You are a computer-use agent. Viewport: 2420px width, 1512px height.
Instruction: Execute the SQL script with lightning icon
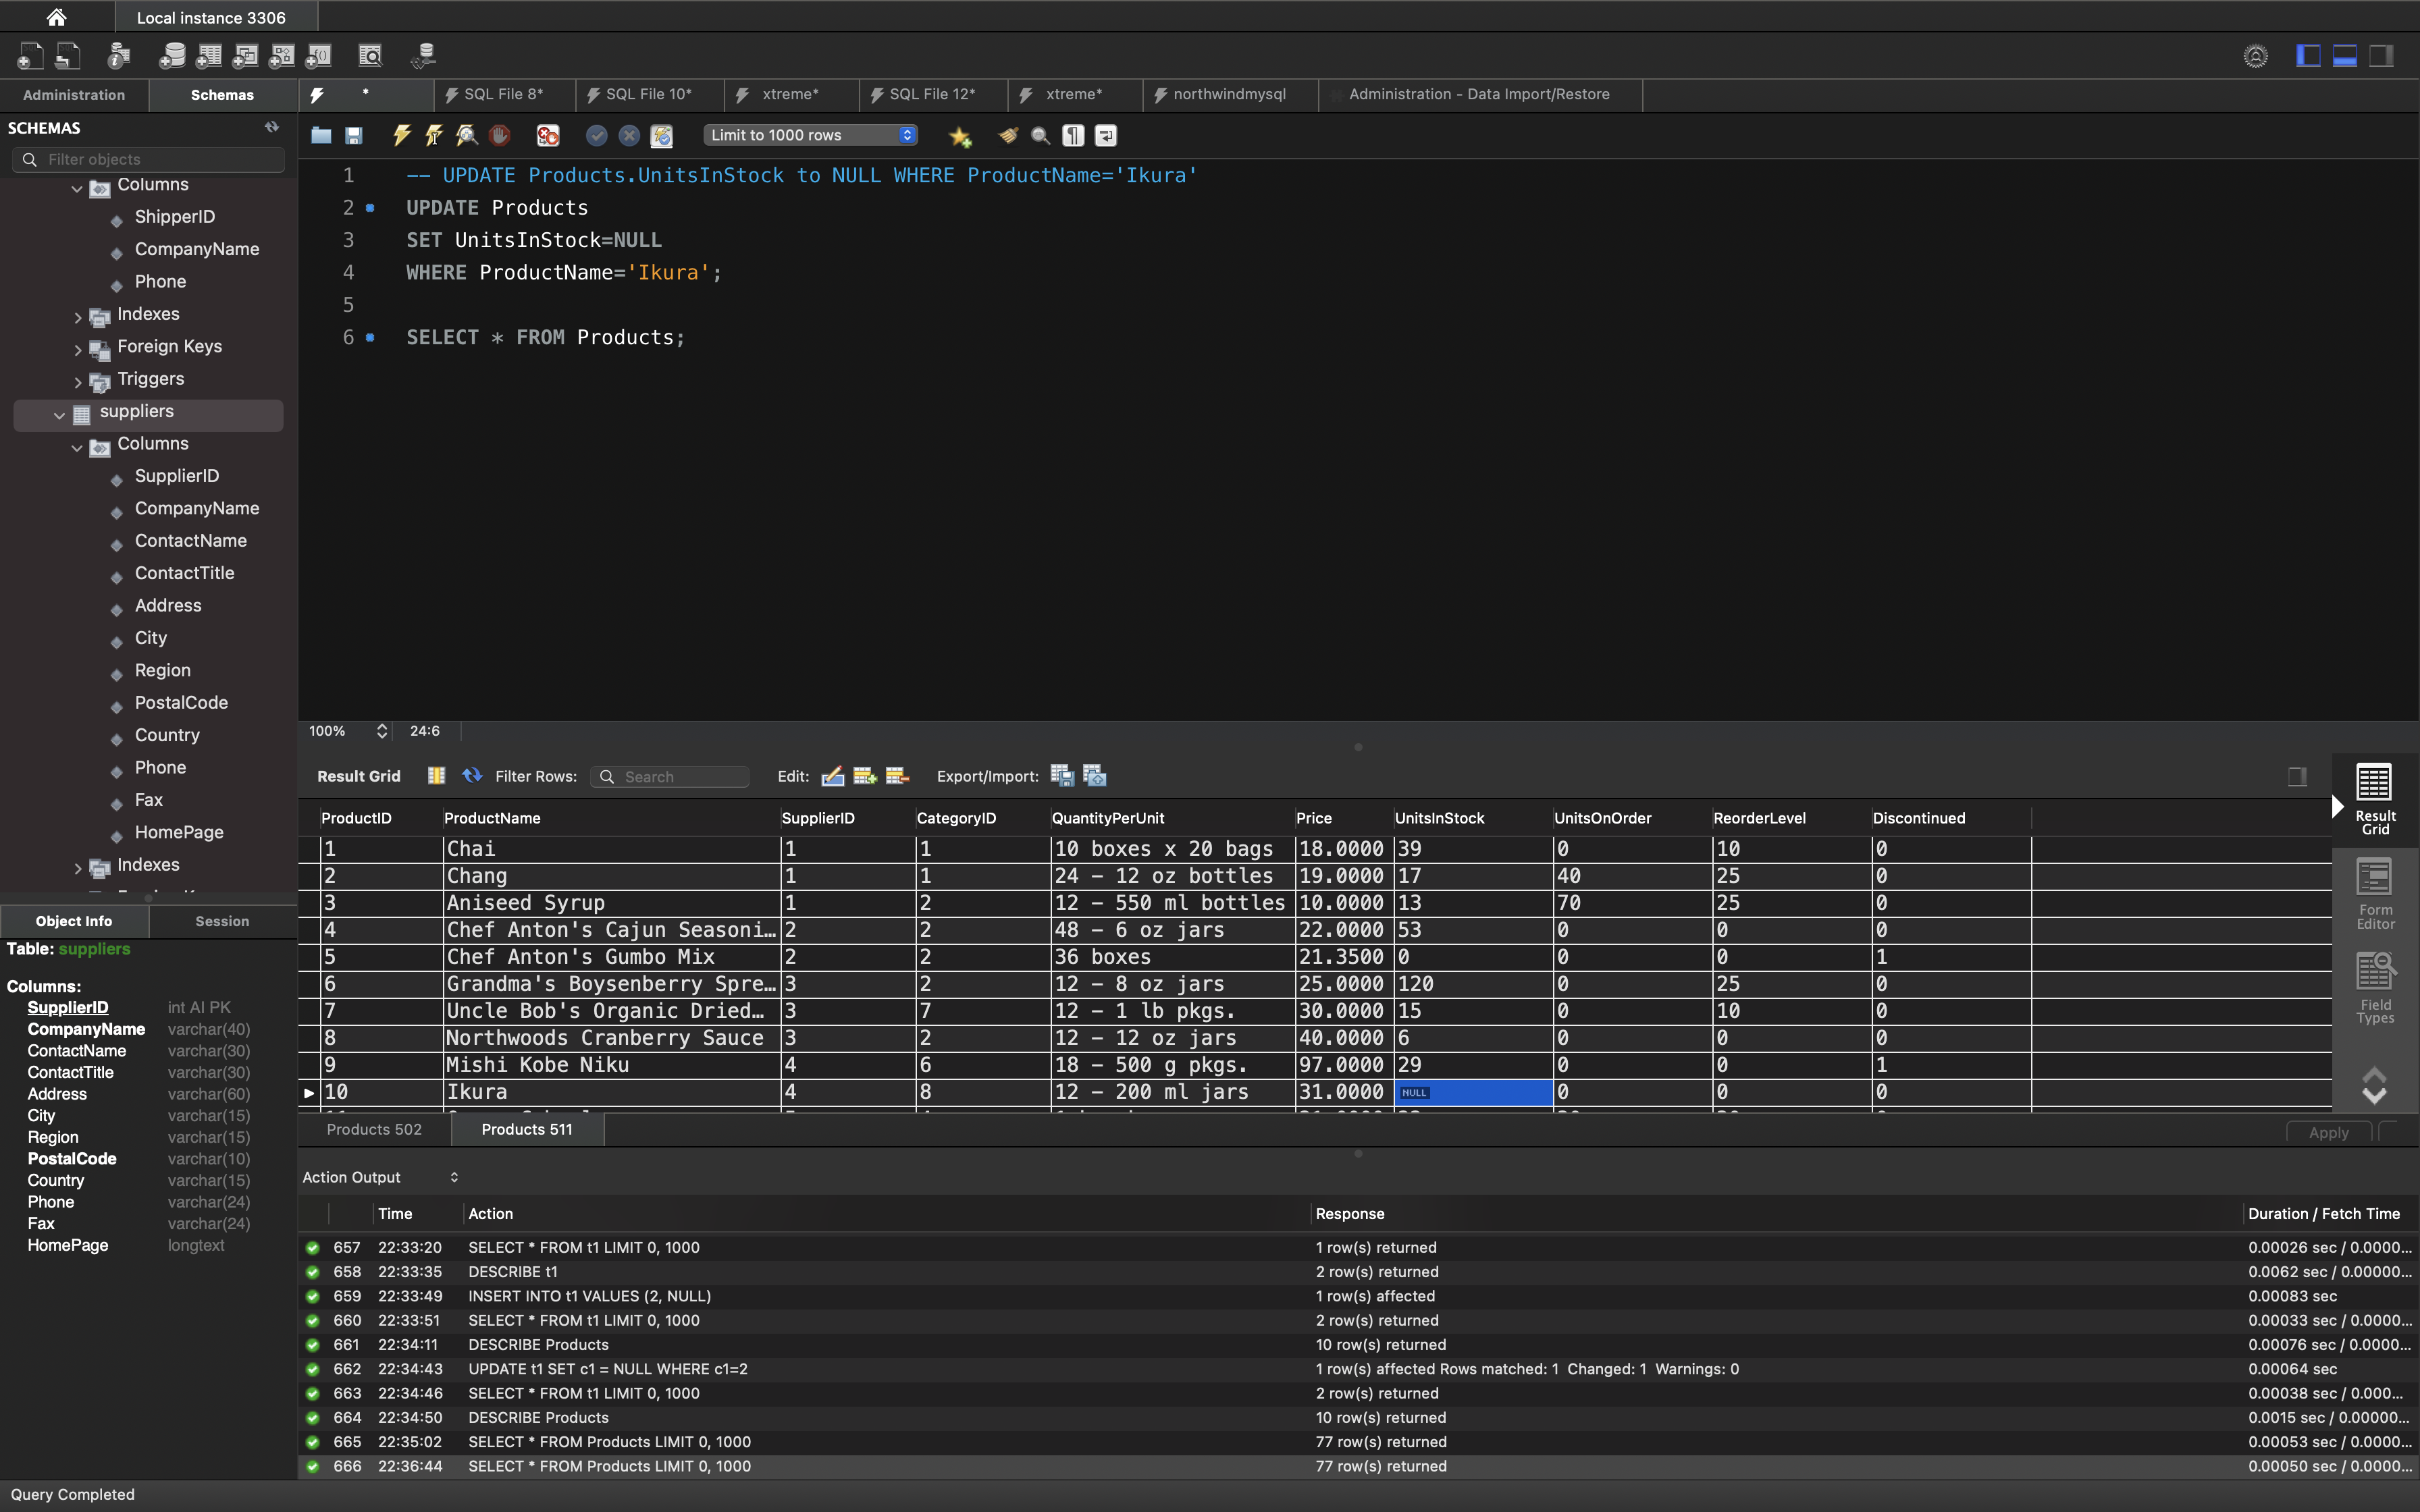[402, 135]
